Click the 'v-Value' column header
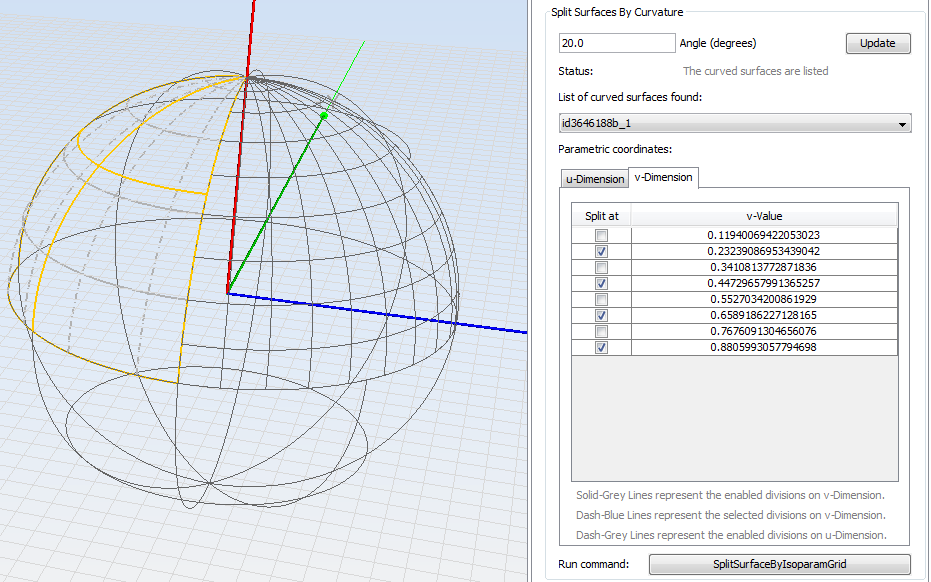Viewport: 931px width, 582px height. click(764, 216)
